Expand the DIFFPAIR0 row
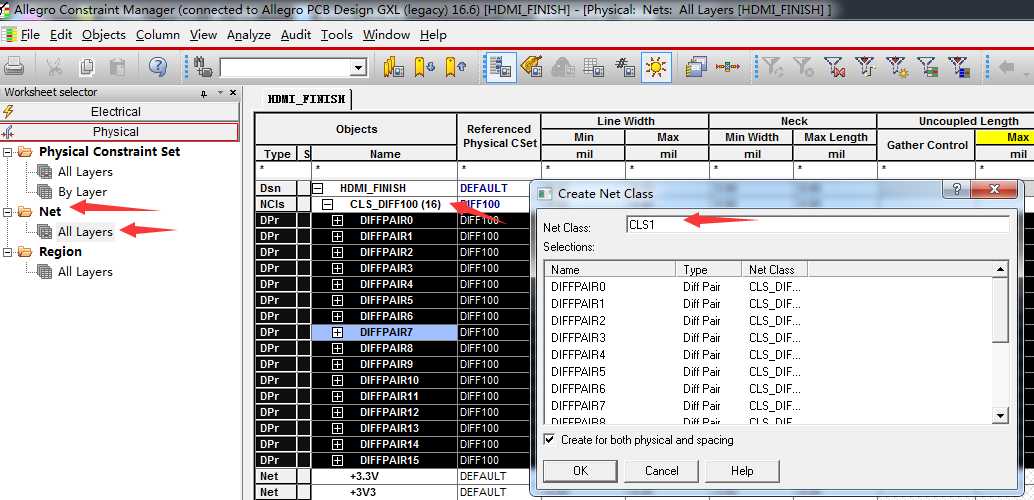Viewport: 1034px width, 500px height. [338, 220]
